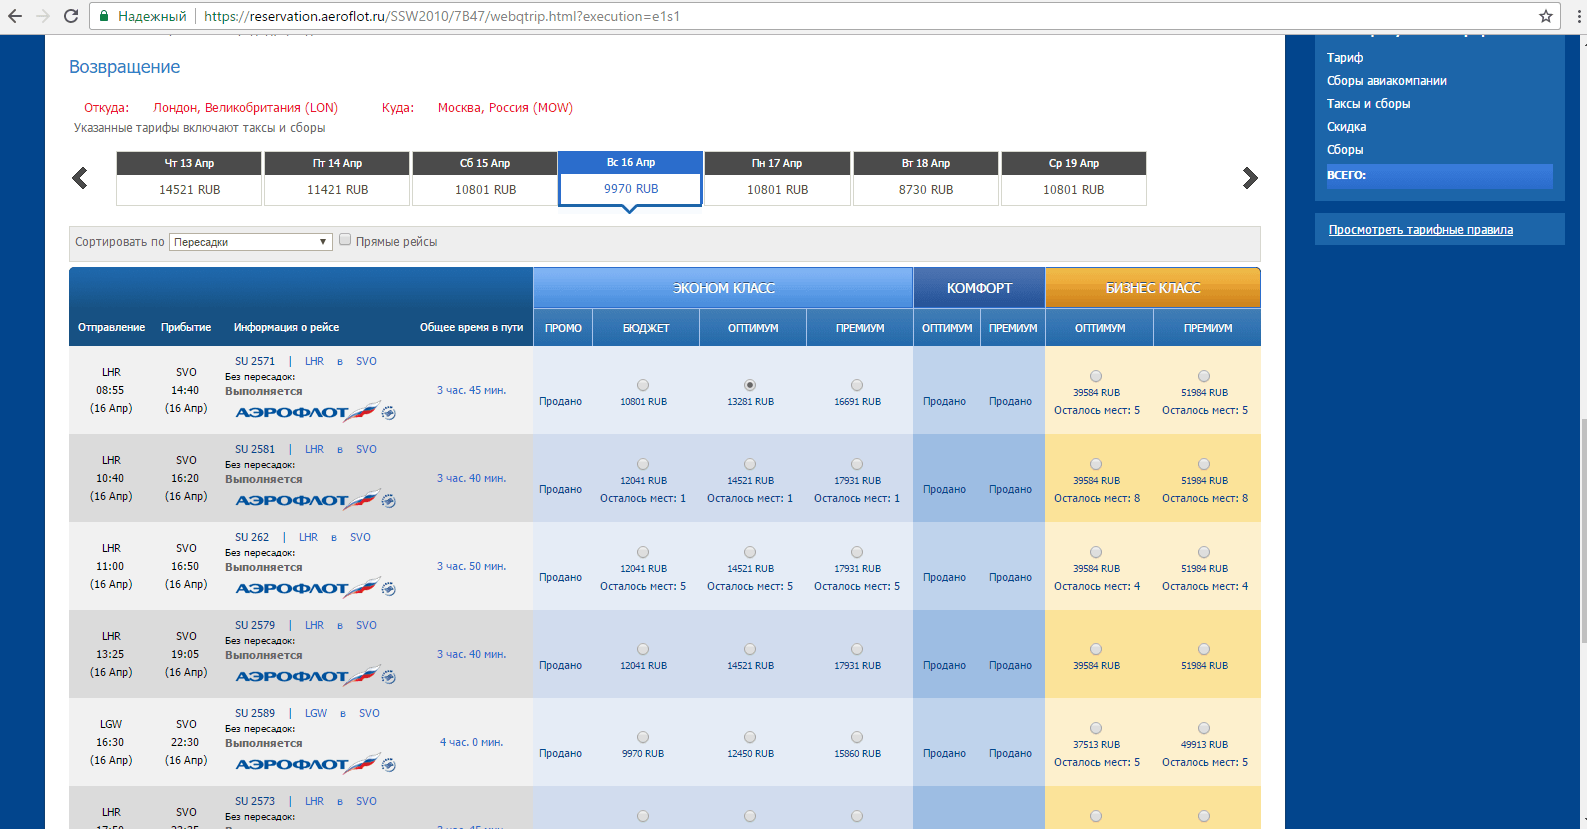This screenshot has height=829, width=1587.
Task: Choose the Чт 13 Апр date tab
Action: pyautogui.click(x=189, y=178)
